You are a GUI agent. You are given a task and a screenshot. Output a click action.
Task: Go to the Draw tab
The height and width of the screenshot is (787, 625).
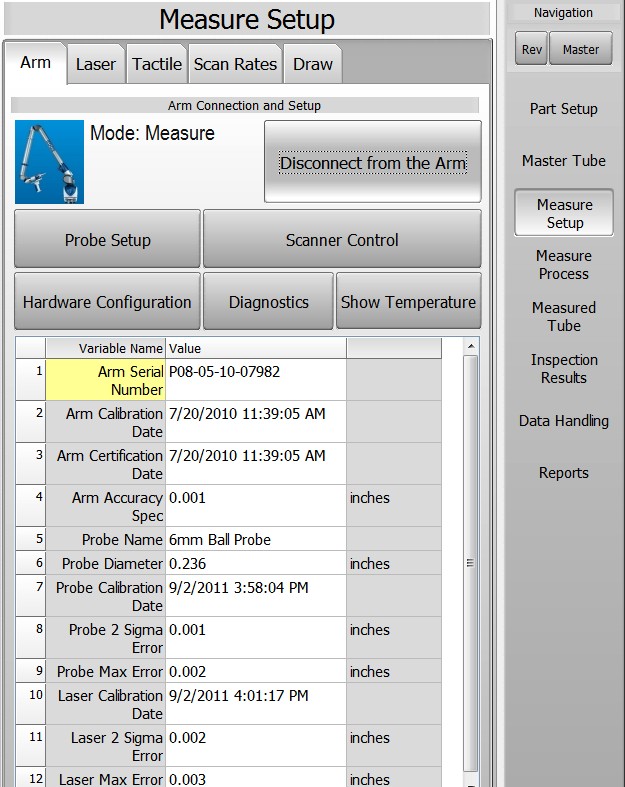click(x=312, y=65)
